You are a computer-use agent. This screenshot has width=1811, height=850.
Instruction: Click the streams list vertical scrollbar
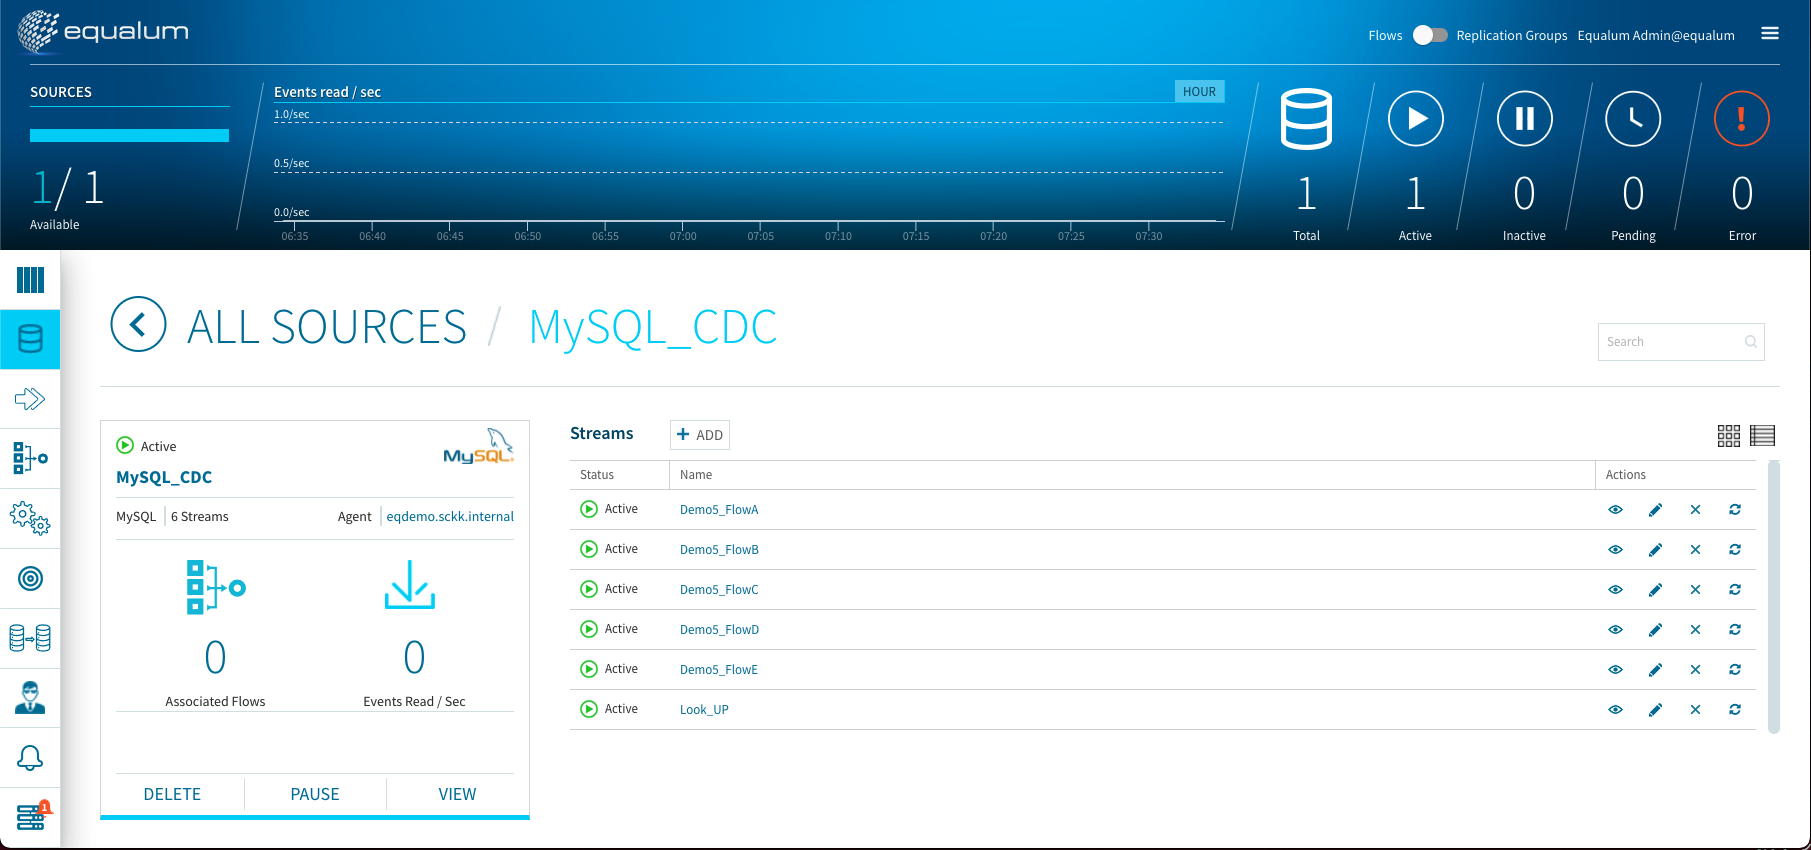click(x=1774, y=597)
